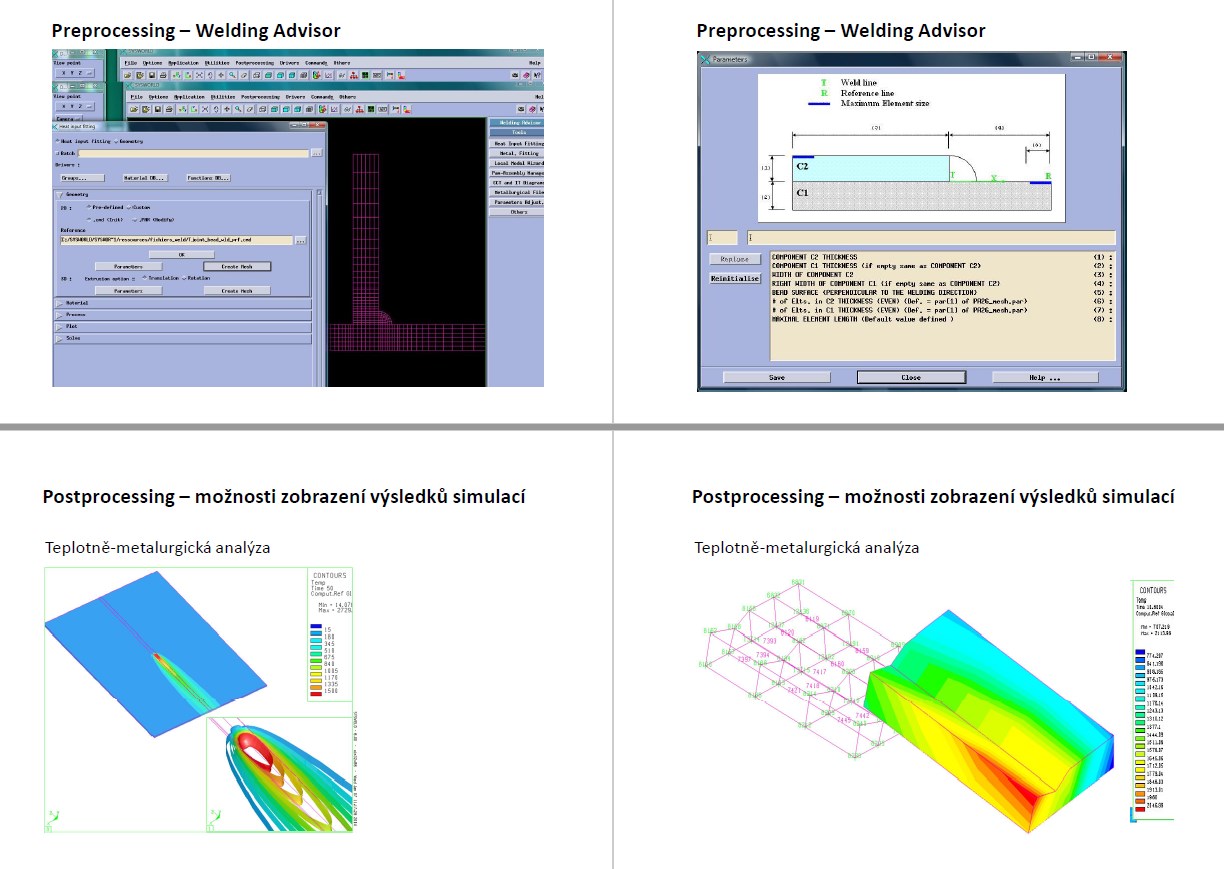The height and width of the screenshot is (869, 1224).
Task: Select the .PAR (Modify) radio button
Action: pyautogui.click(x=135, y=220)
